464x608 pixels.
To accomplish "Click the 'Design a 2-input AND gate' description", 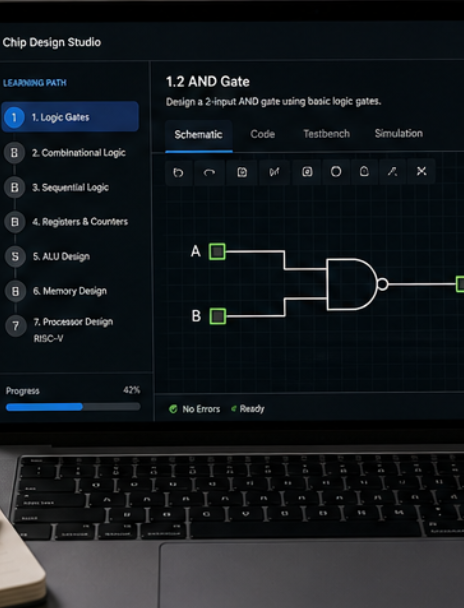I will 273,102.
